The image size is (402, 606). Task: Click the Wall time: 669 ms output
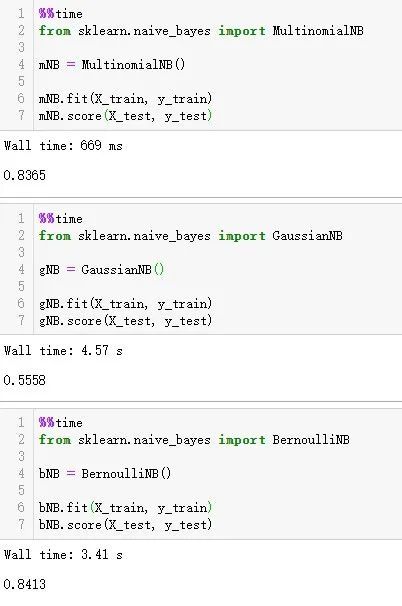point(63,146)
